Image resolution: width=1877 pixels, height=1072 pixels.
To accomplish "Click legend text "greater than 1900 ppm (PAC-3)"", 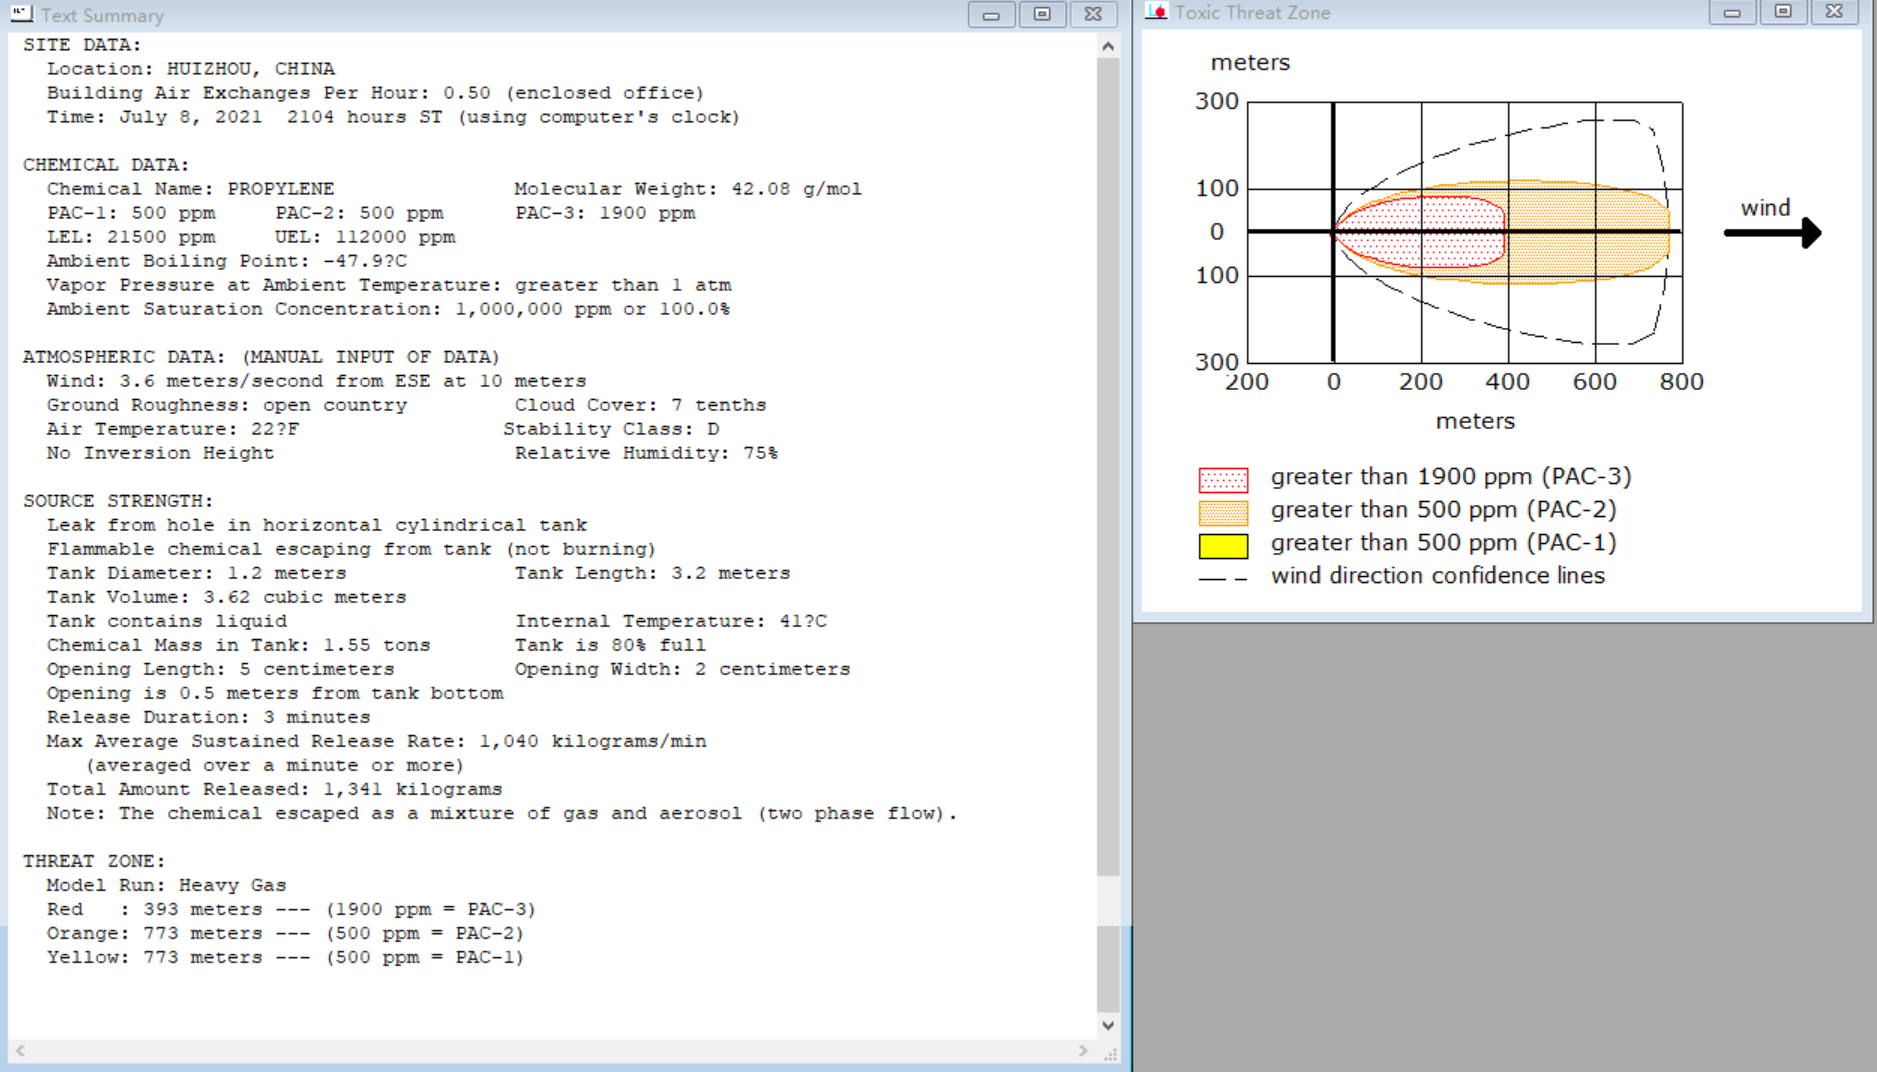I will (x=1451, y=477).
